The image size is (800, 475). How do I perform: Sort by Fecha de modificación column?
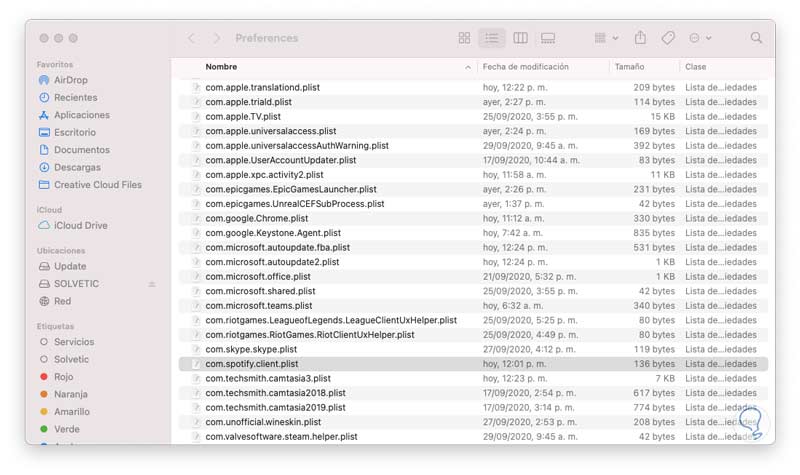pyautogui.click(x=526, y=67)
